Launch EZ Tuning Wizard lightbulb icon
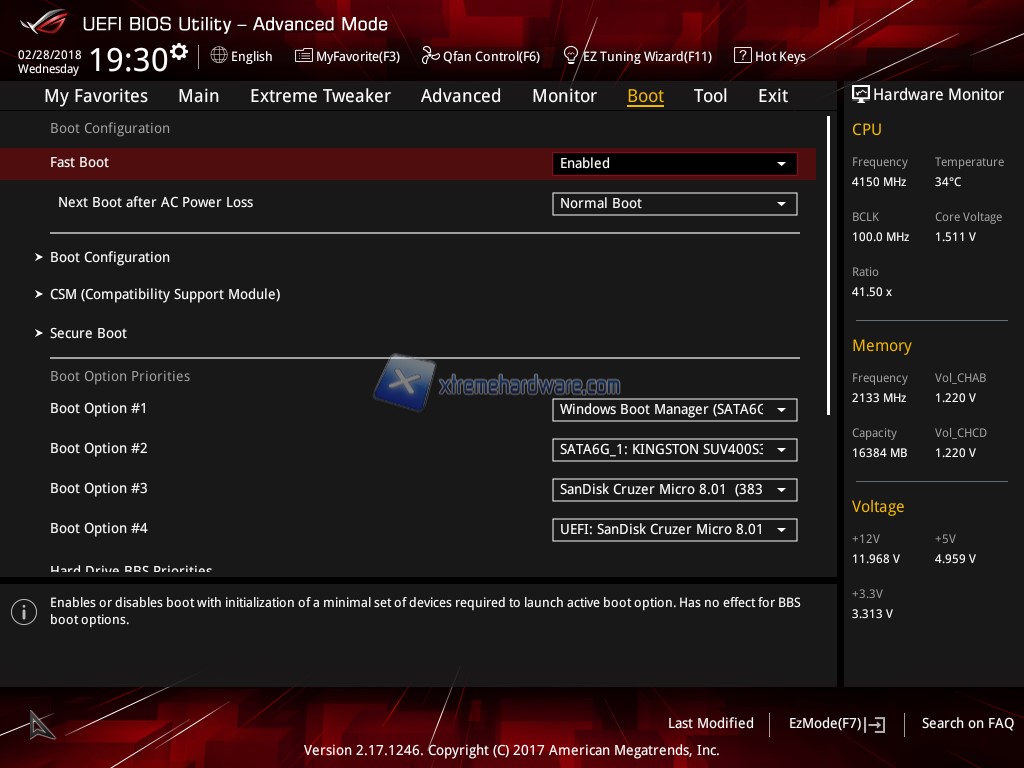 [x=571, y=55]
